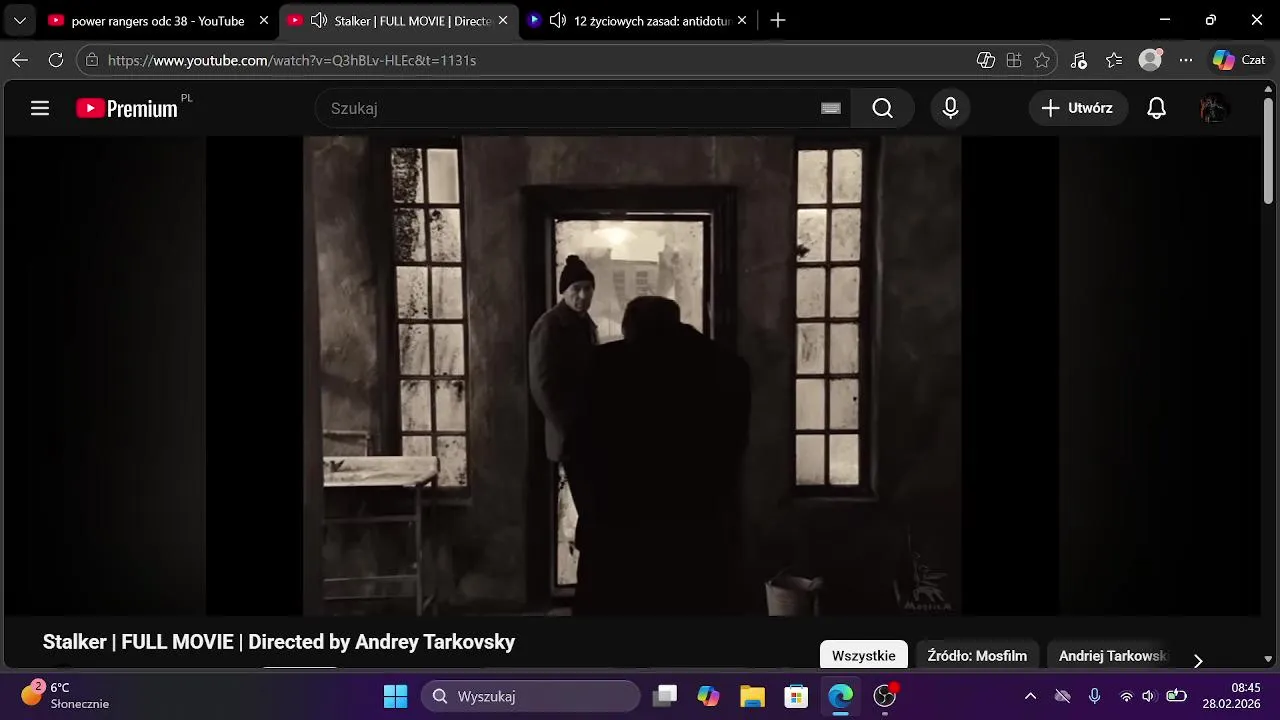
Task: View site information lock icon
Action: point(92,60)
